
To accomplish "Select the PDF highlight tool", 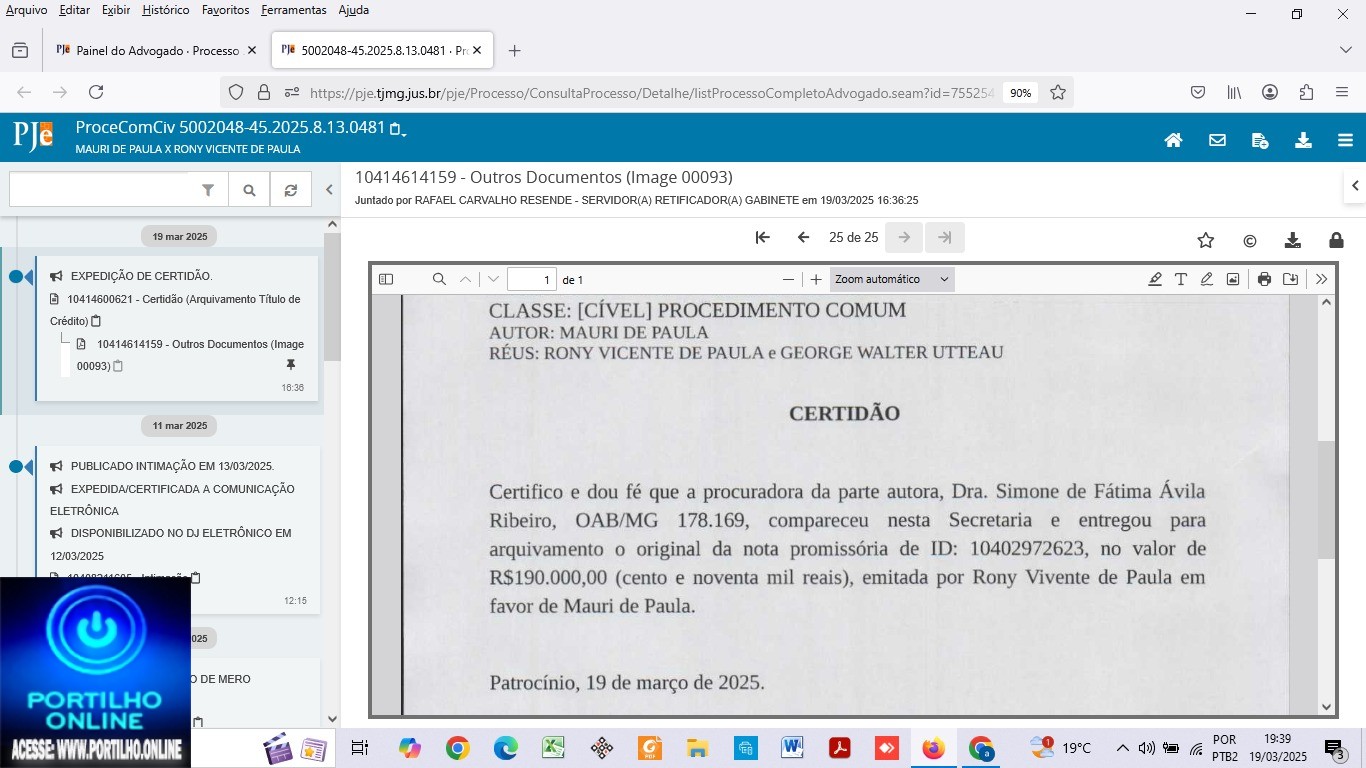I will (x=1155, y=280).
